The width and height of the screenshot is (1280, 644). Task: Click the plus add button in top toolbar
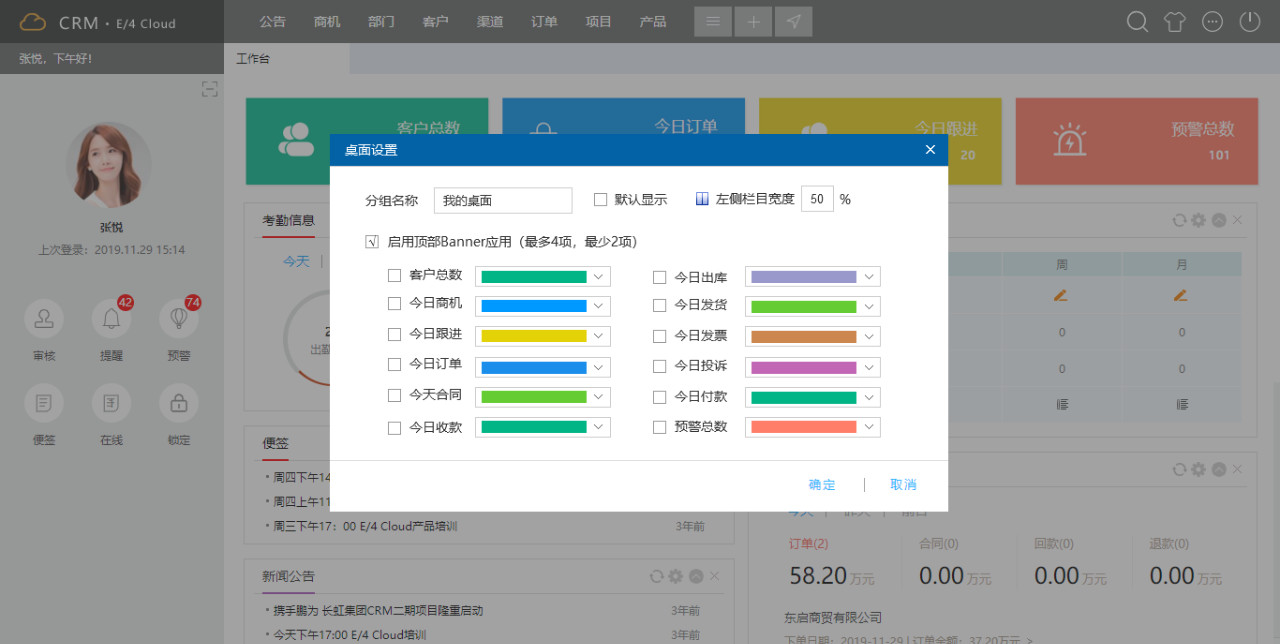[x=753, y=22]
